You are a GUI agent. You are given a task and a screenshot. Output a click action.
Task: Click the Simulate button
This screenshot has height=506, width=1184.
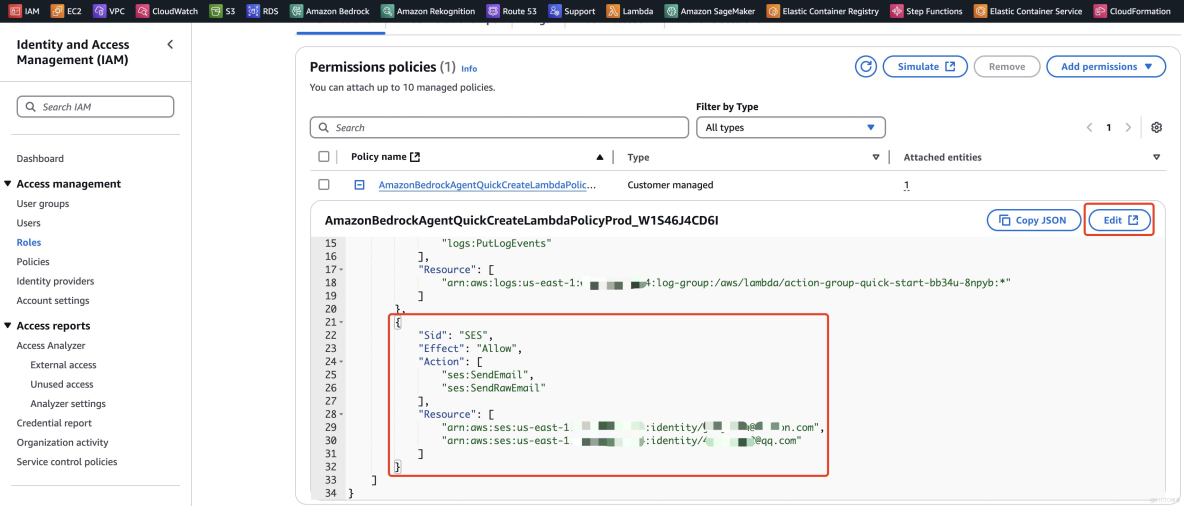[x=924, y=66]
